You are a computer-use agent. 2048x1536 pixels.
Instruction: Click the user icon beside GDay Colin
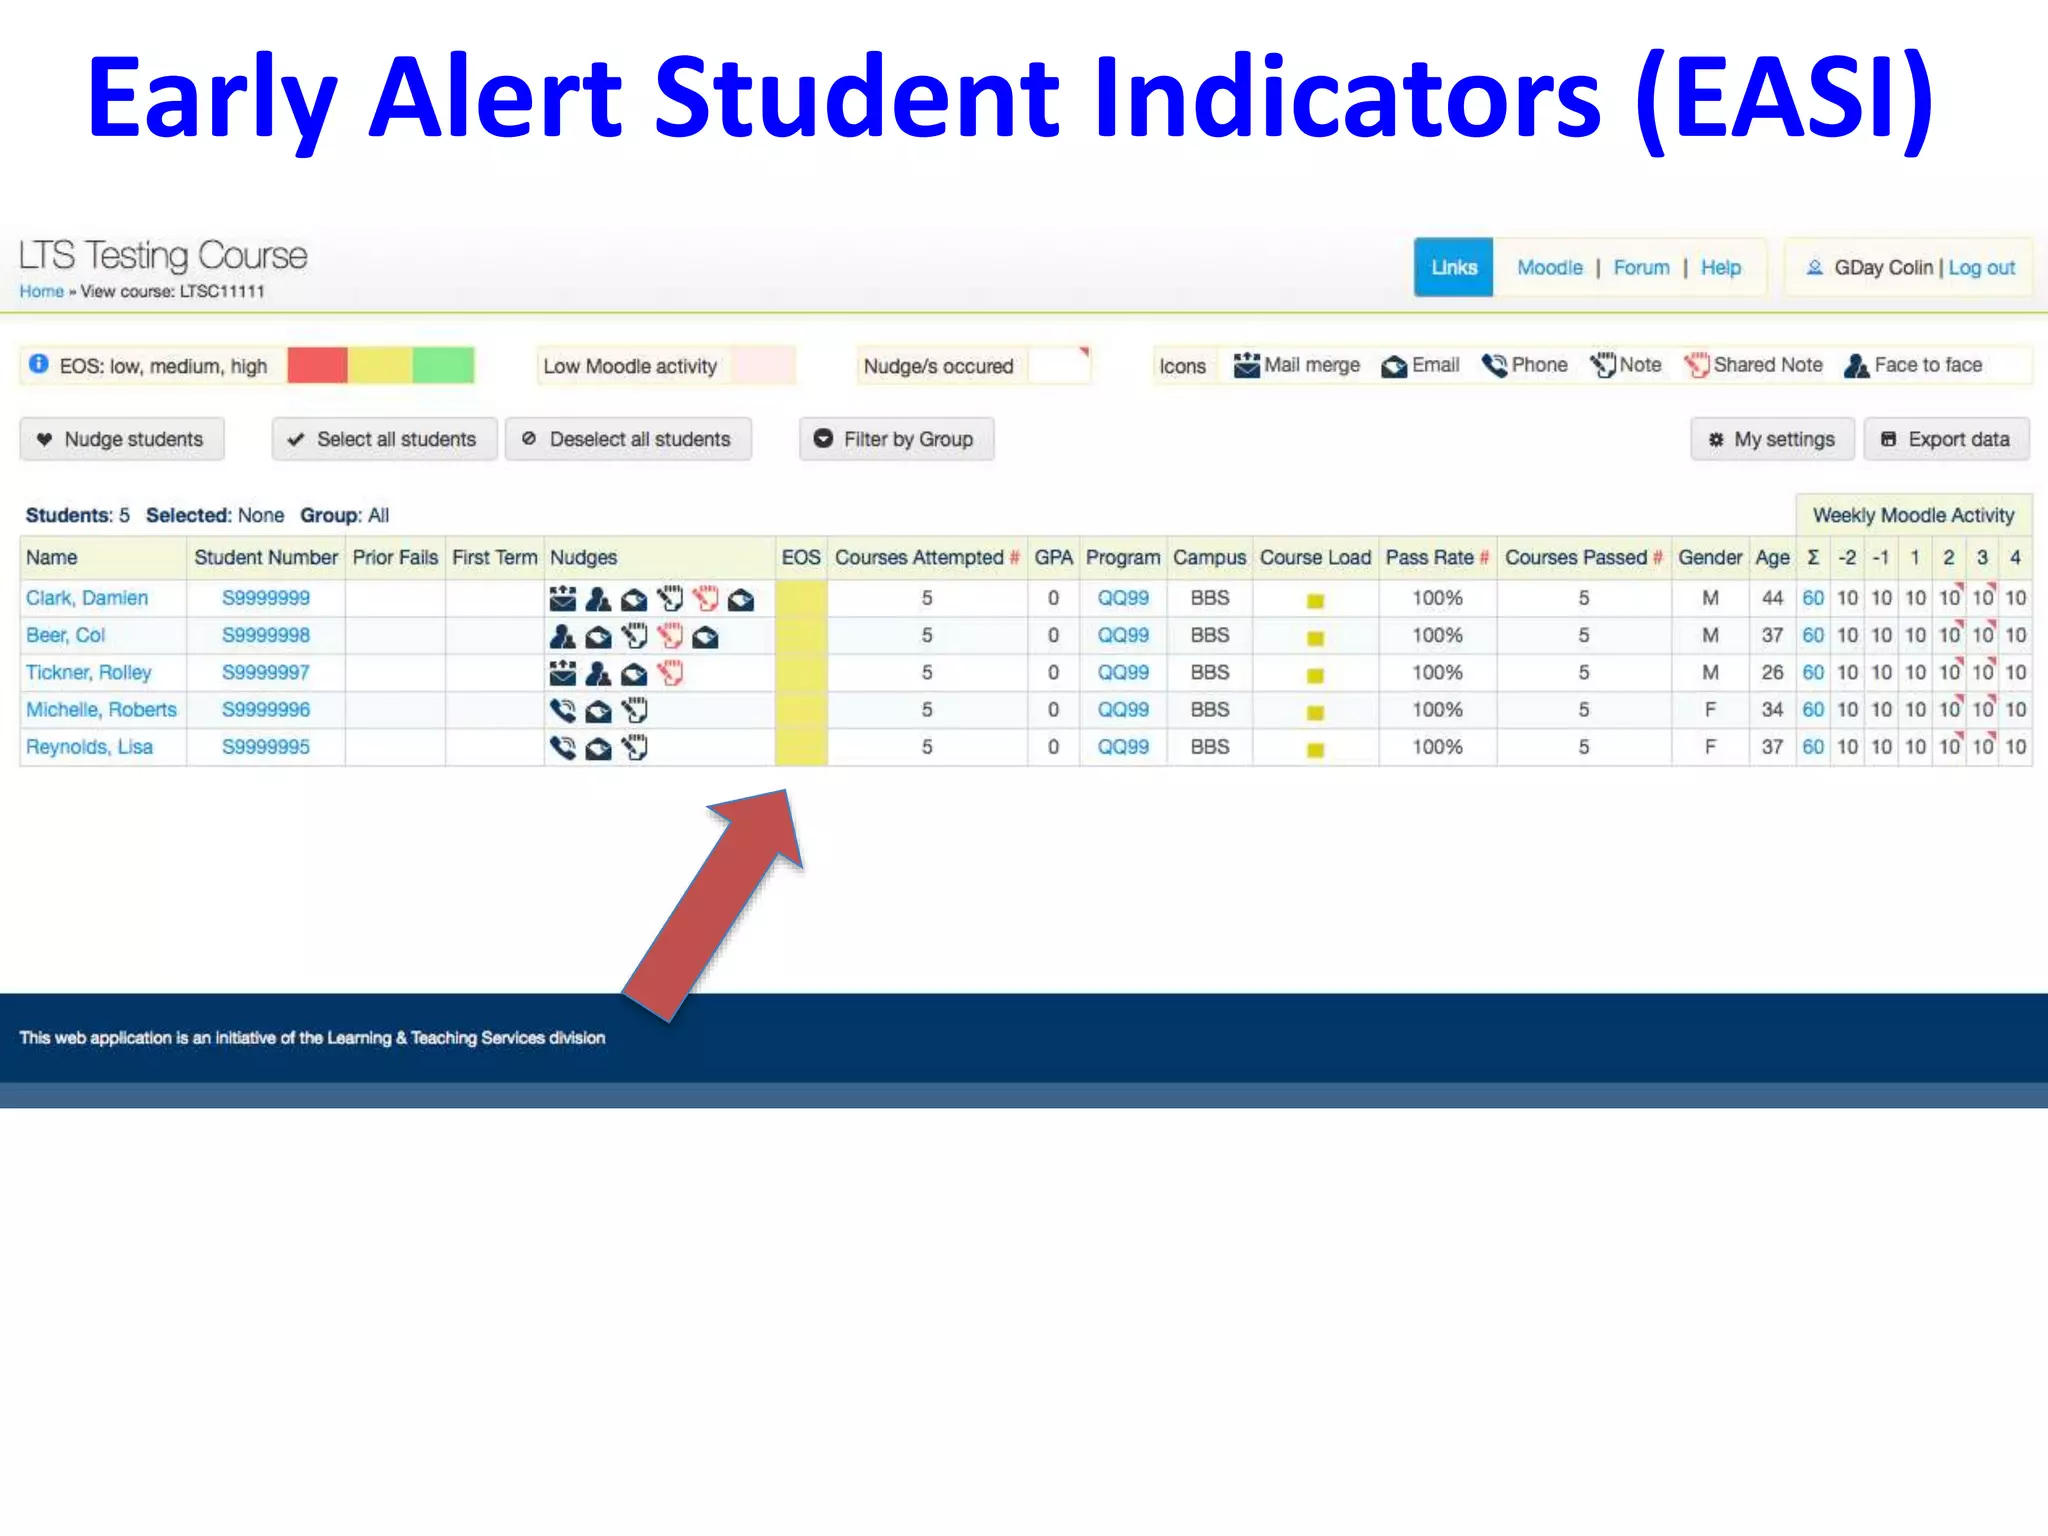[x=1814, y=268]
